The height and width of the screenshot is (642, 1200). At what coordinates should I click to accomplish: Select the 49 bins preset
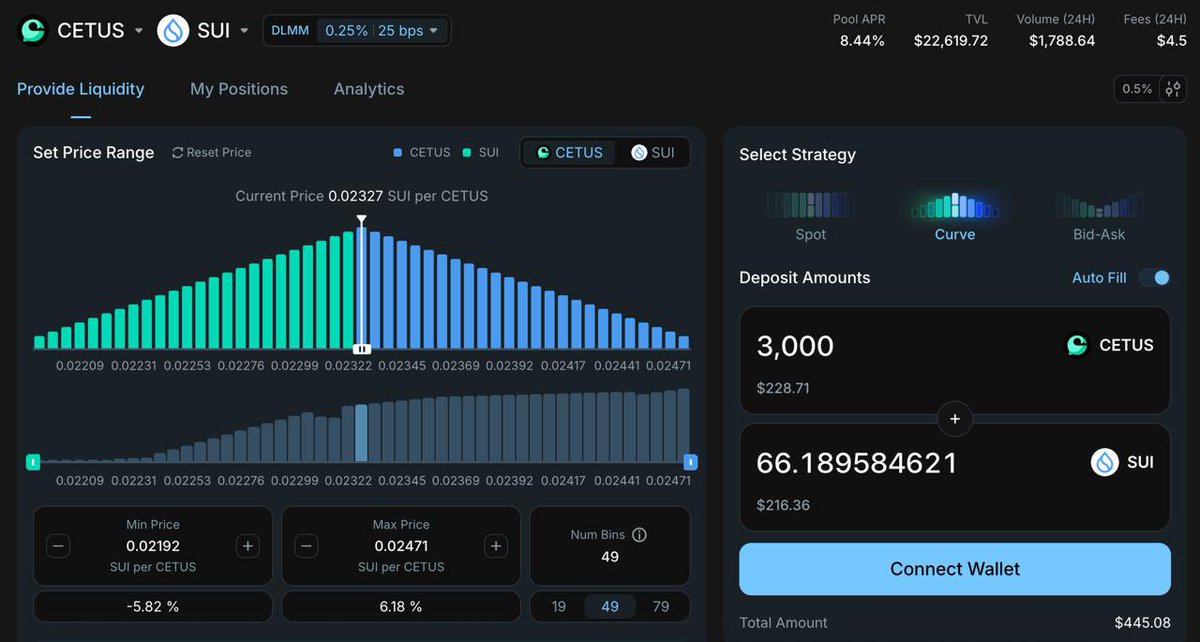click(610, 606)
